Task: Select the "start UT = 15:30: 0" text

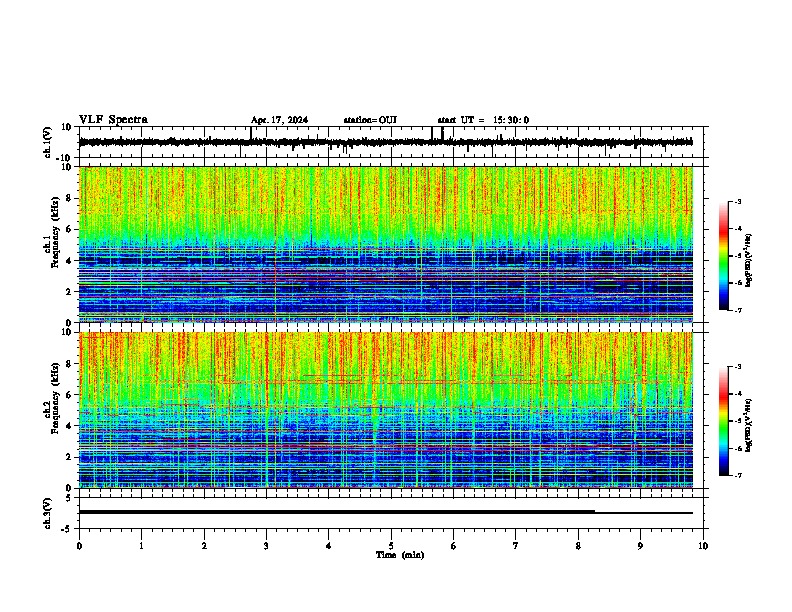Action: tap(483, 120)
